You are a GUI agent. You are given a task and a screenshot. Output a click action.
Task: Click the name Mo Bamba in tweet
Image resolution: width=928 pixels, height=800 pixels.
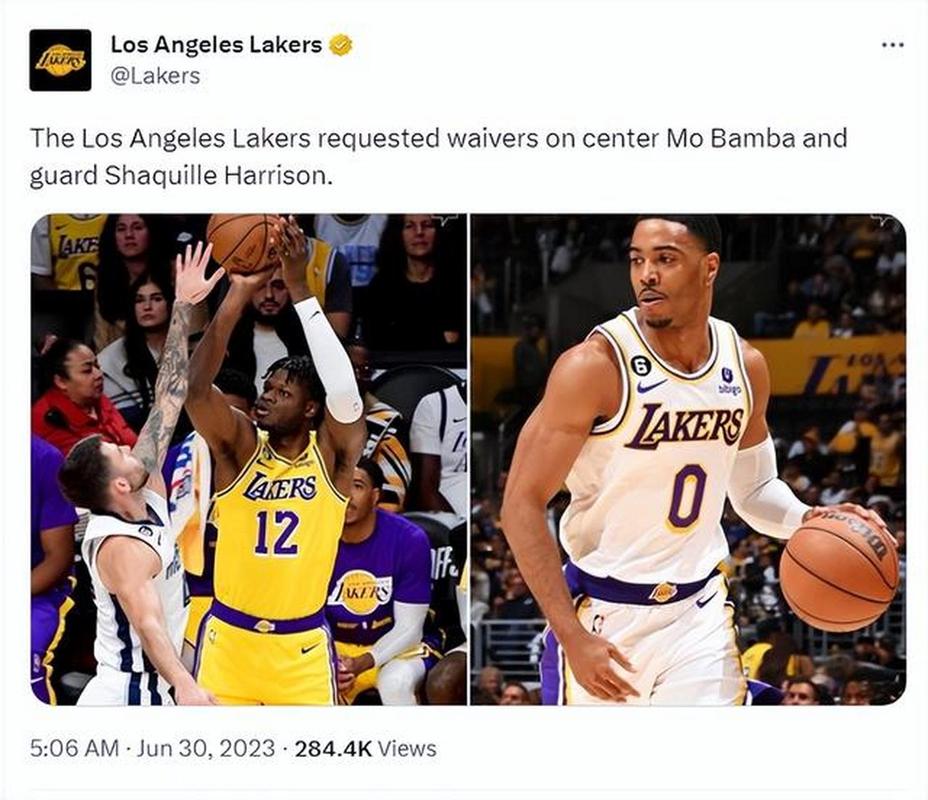[x=731, y=138]
